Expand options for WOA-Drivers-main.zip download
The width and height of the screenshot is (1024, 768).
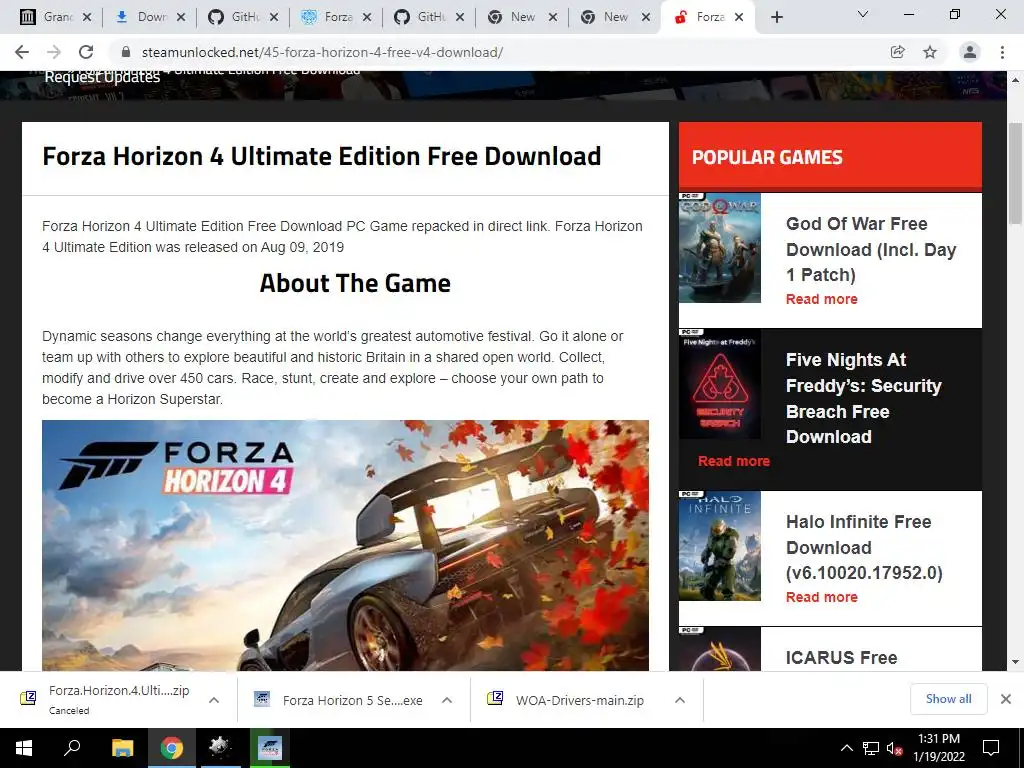tap(680, 700)
